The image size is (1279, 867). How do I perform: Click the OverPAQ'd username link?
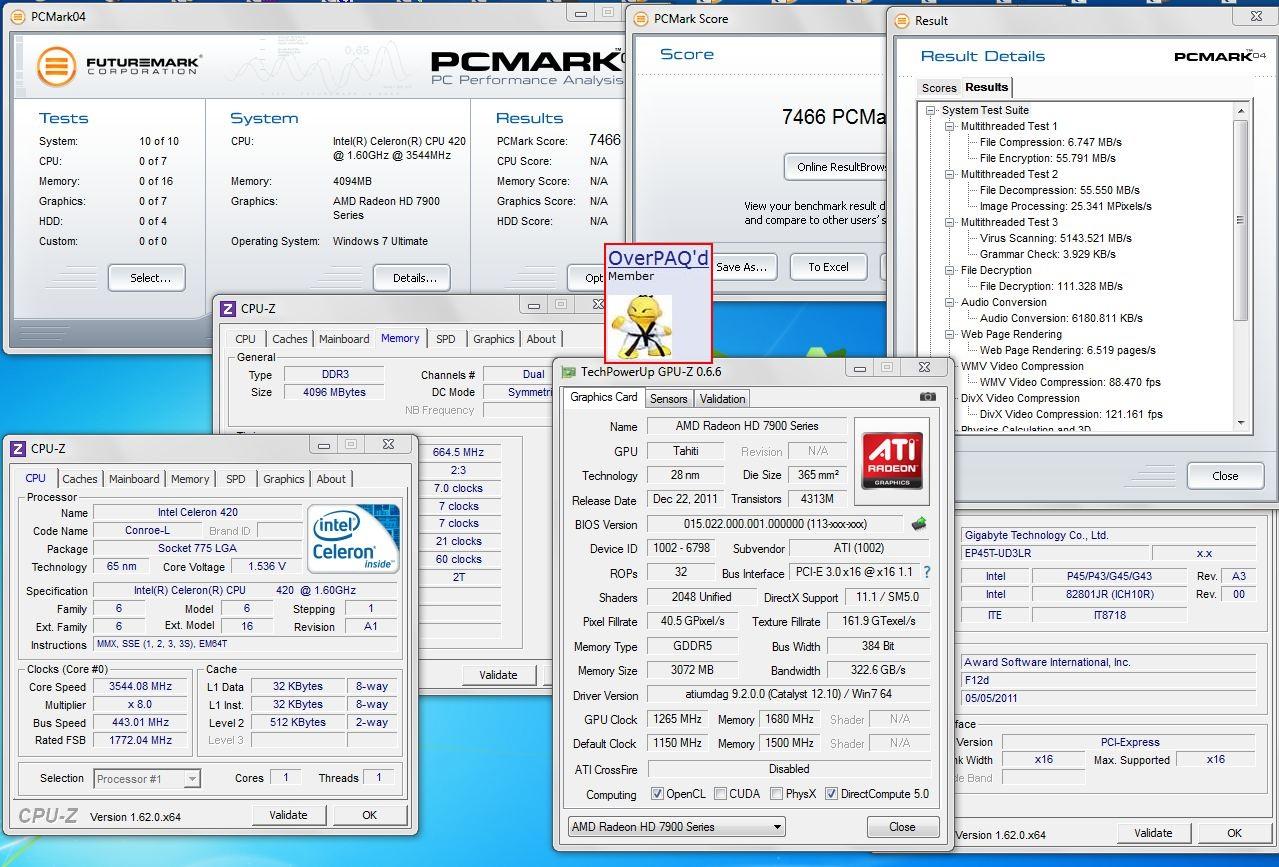tap(658, 258)
